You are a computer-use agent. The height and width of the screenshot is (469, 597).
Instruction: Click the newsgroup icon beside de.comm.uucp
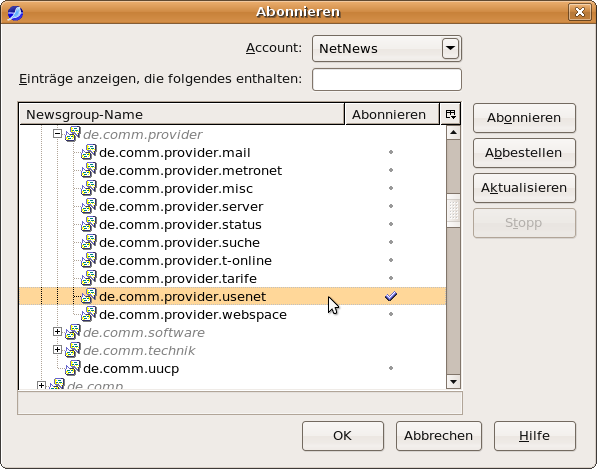(x=73, y=368)
